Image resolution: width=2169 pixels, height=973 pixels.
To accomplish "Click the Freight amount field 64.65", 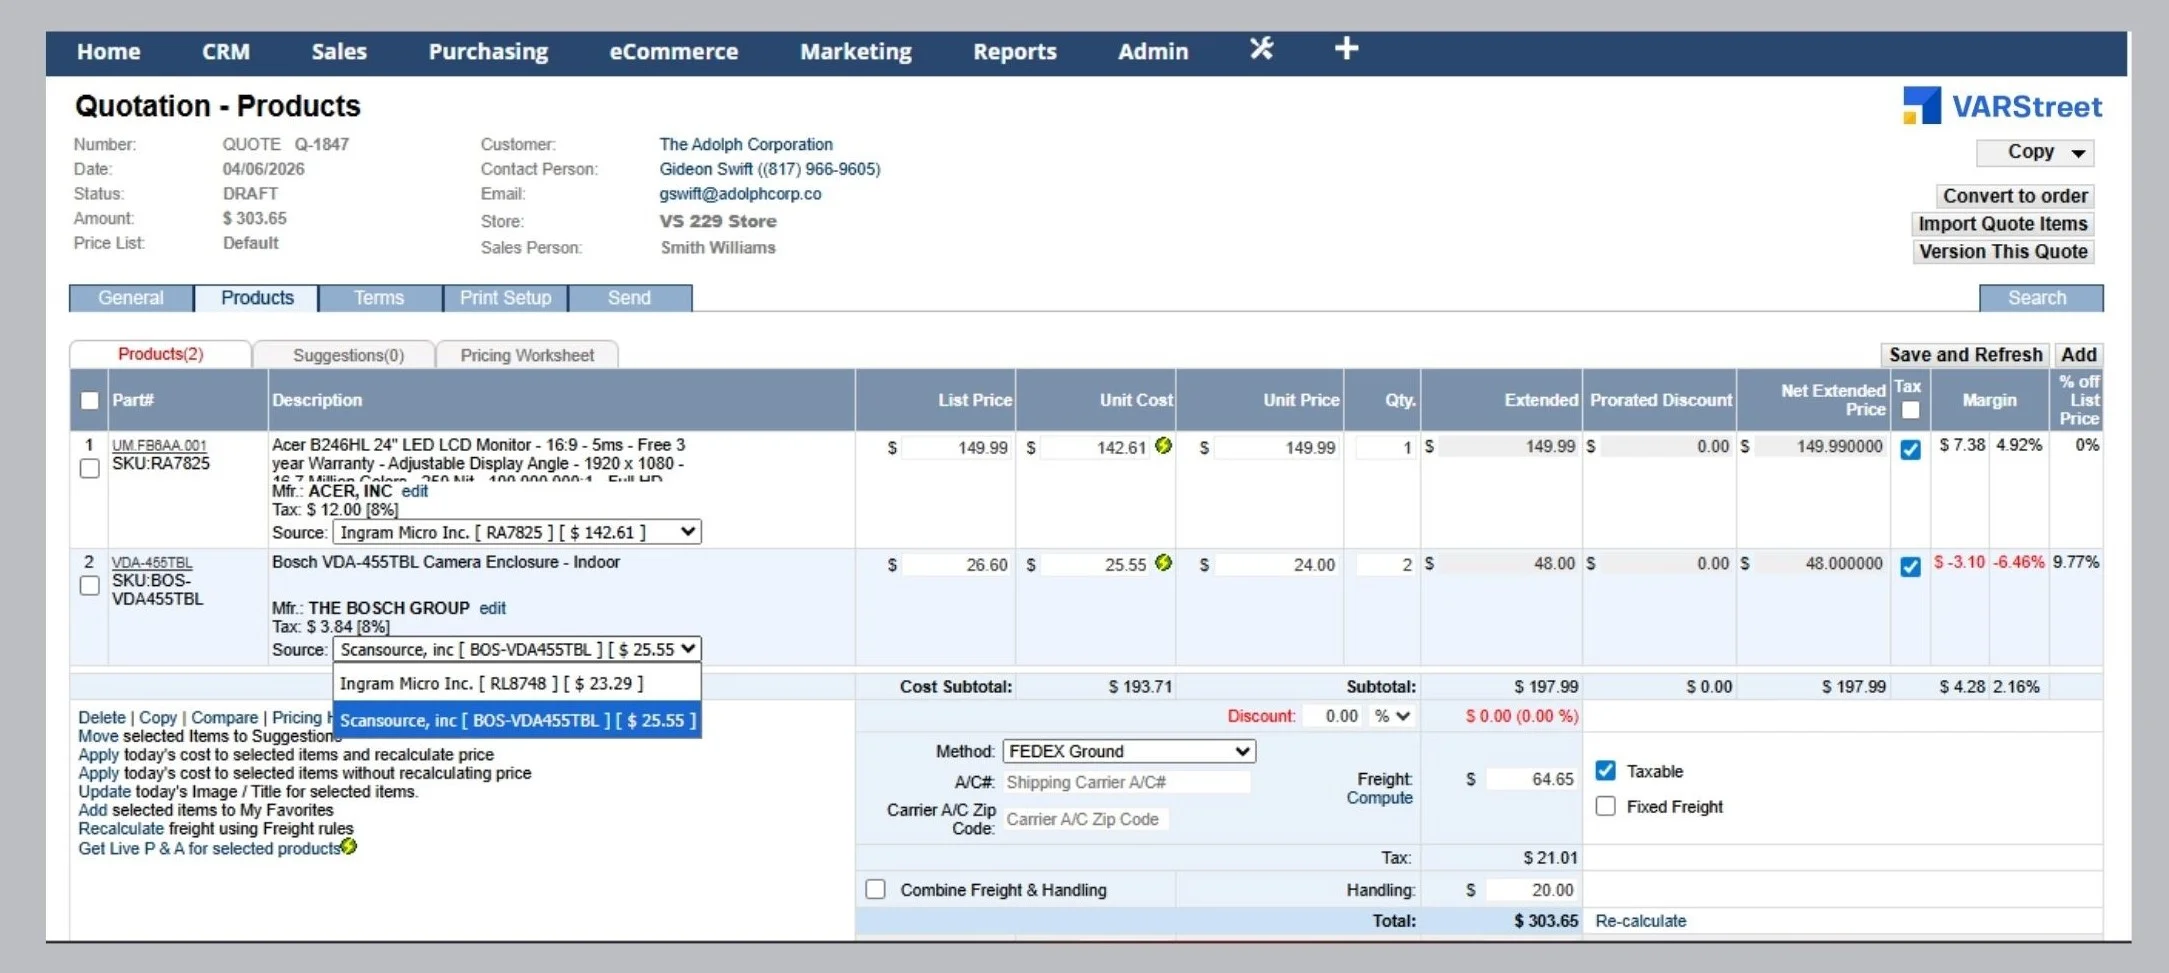I will pyautogui.click(x=1531, y=779).
